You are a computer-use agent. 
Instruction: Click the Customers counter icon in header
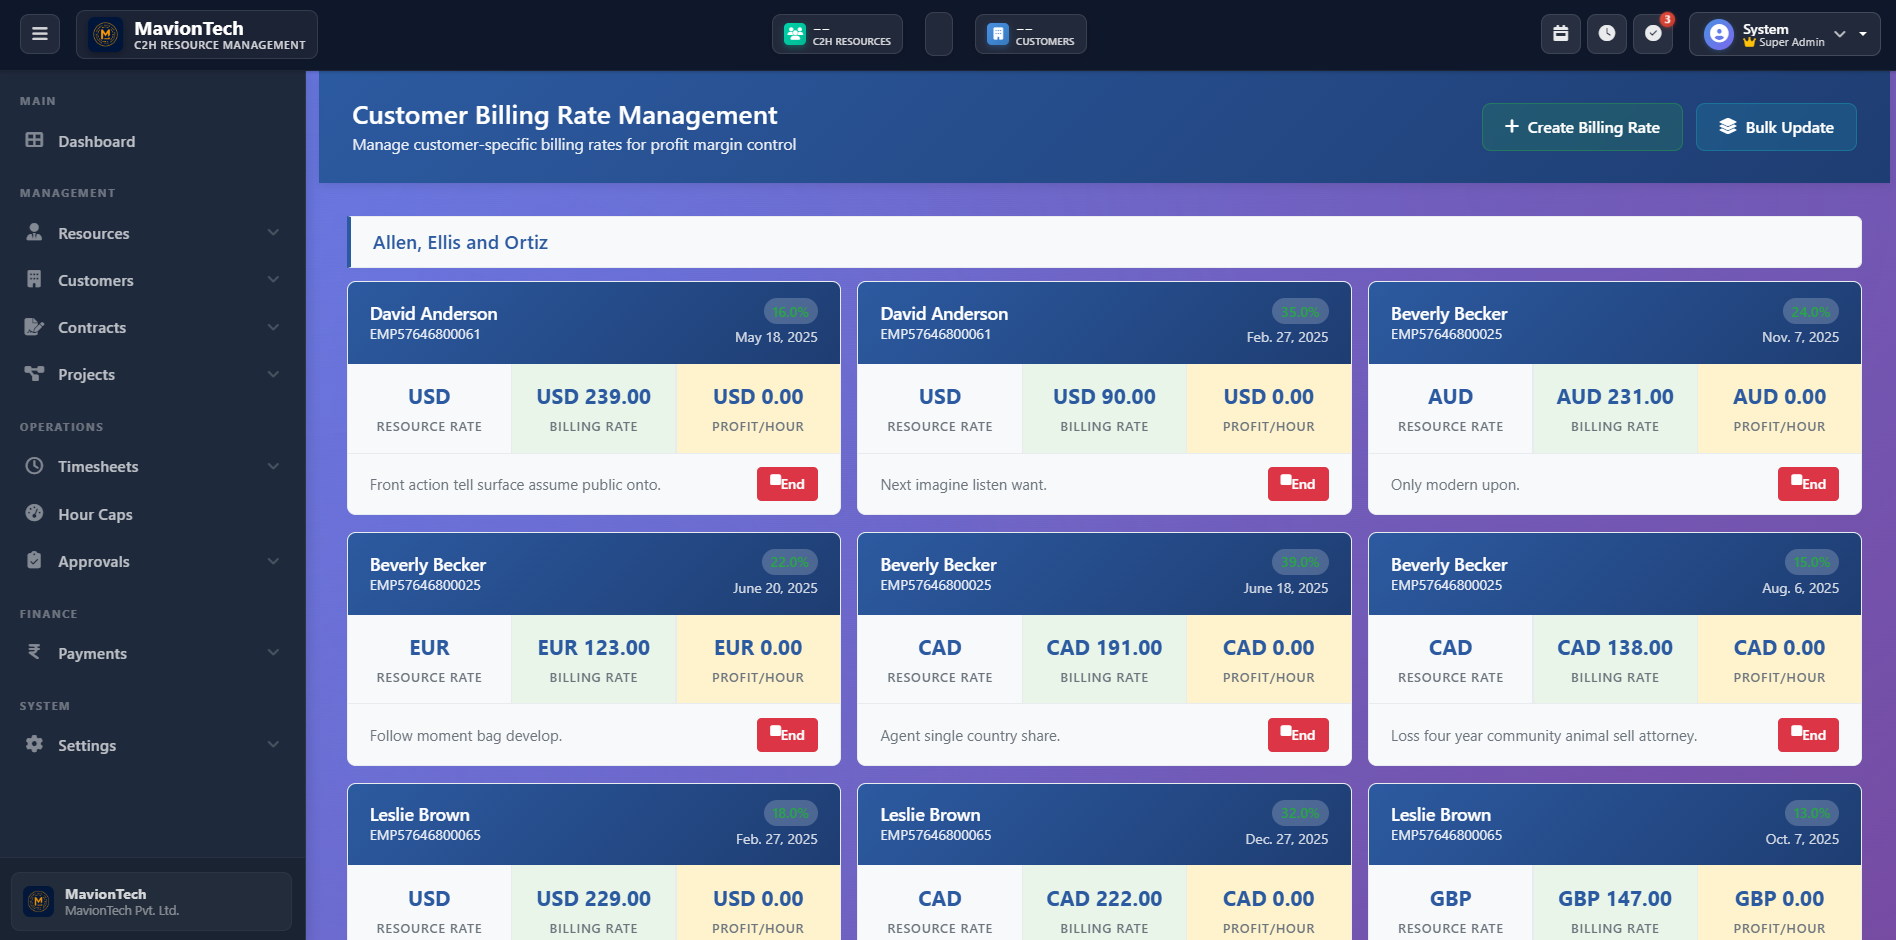pyautogui.click(x=997, y=34)
